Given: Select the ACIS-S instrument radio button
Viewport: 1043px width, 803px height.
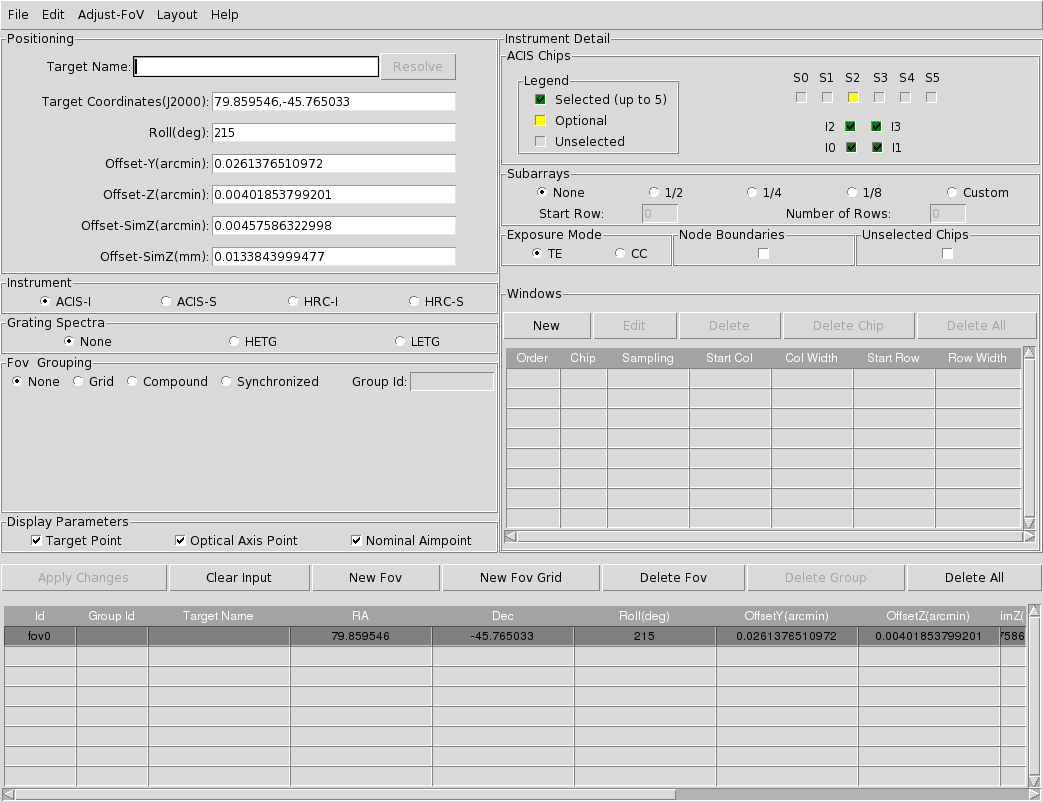Looking at the screenshot, I should pyautogui.click(x=167, y=302).
